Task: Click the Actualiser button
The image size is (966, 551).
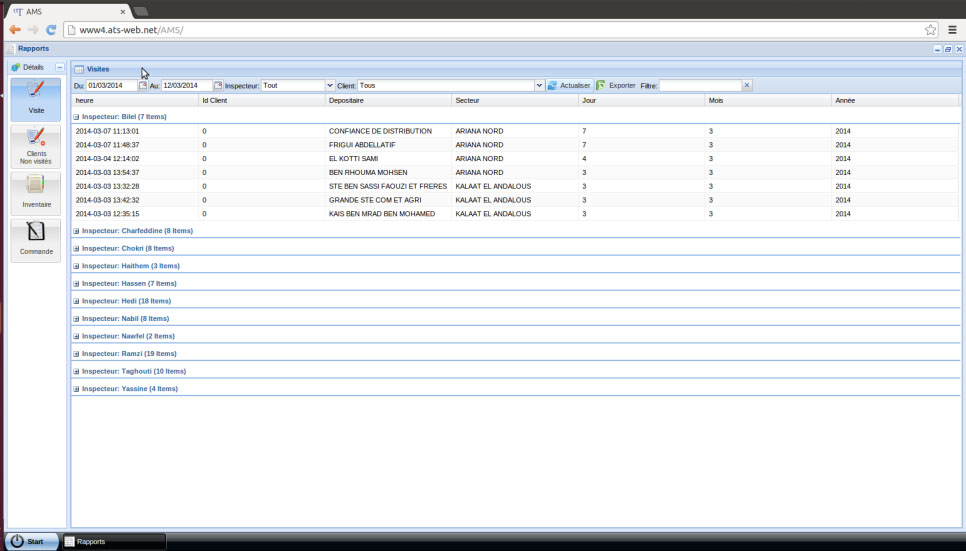Action: point(569,86)
